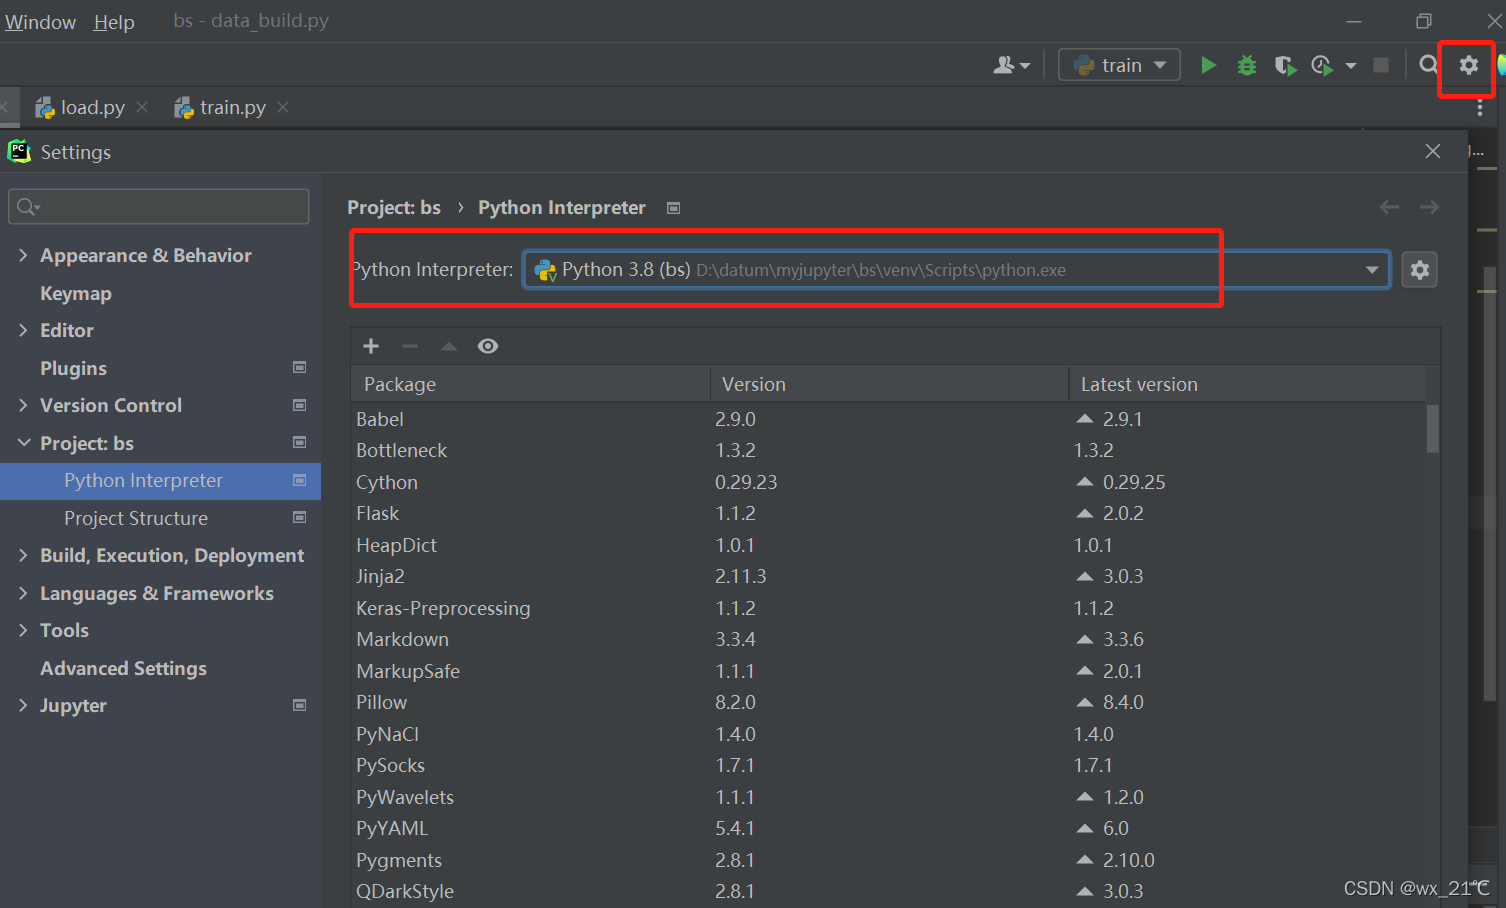Screen dimensions: 1506x908
Task: Sort by Package column header
Action: 530,384
